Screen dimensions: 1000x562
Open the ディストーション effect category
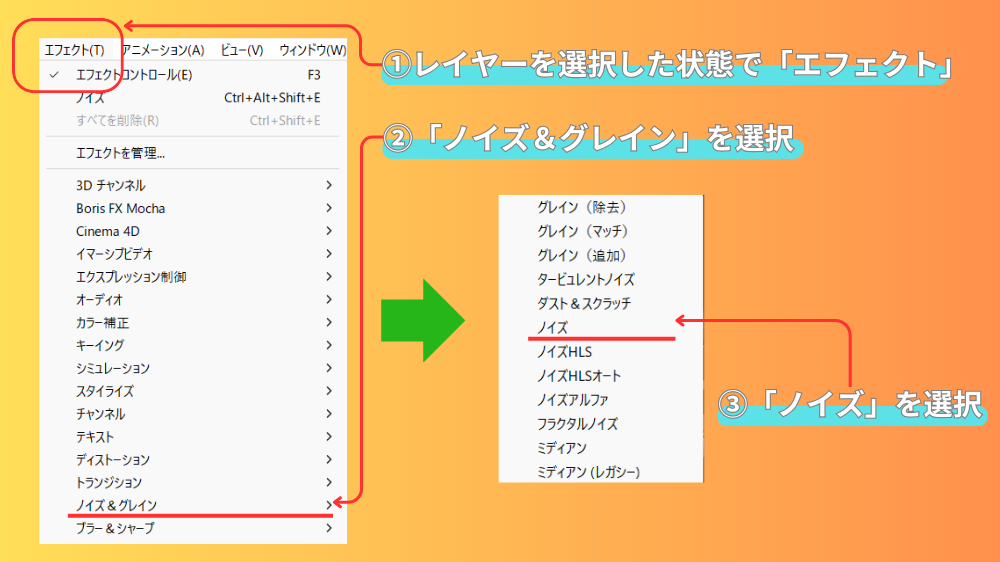click(113, 460)
